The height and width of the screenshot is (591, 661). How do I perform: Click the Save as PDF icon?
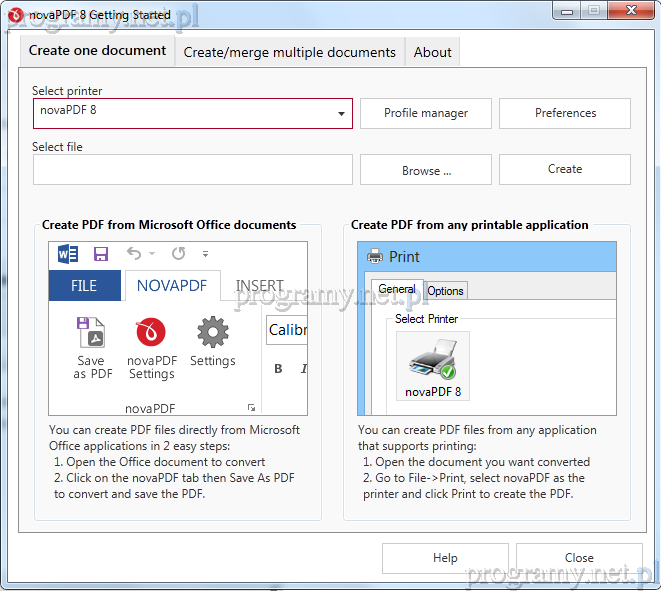pyautogui.click(x=90, y=333)
